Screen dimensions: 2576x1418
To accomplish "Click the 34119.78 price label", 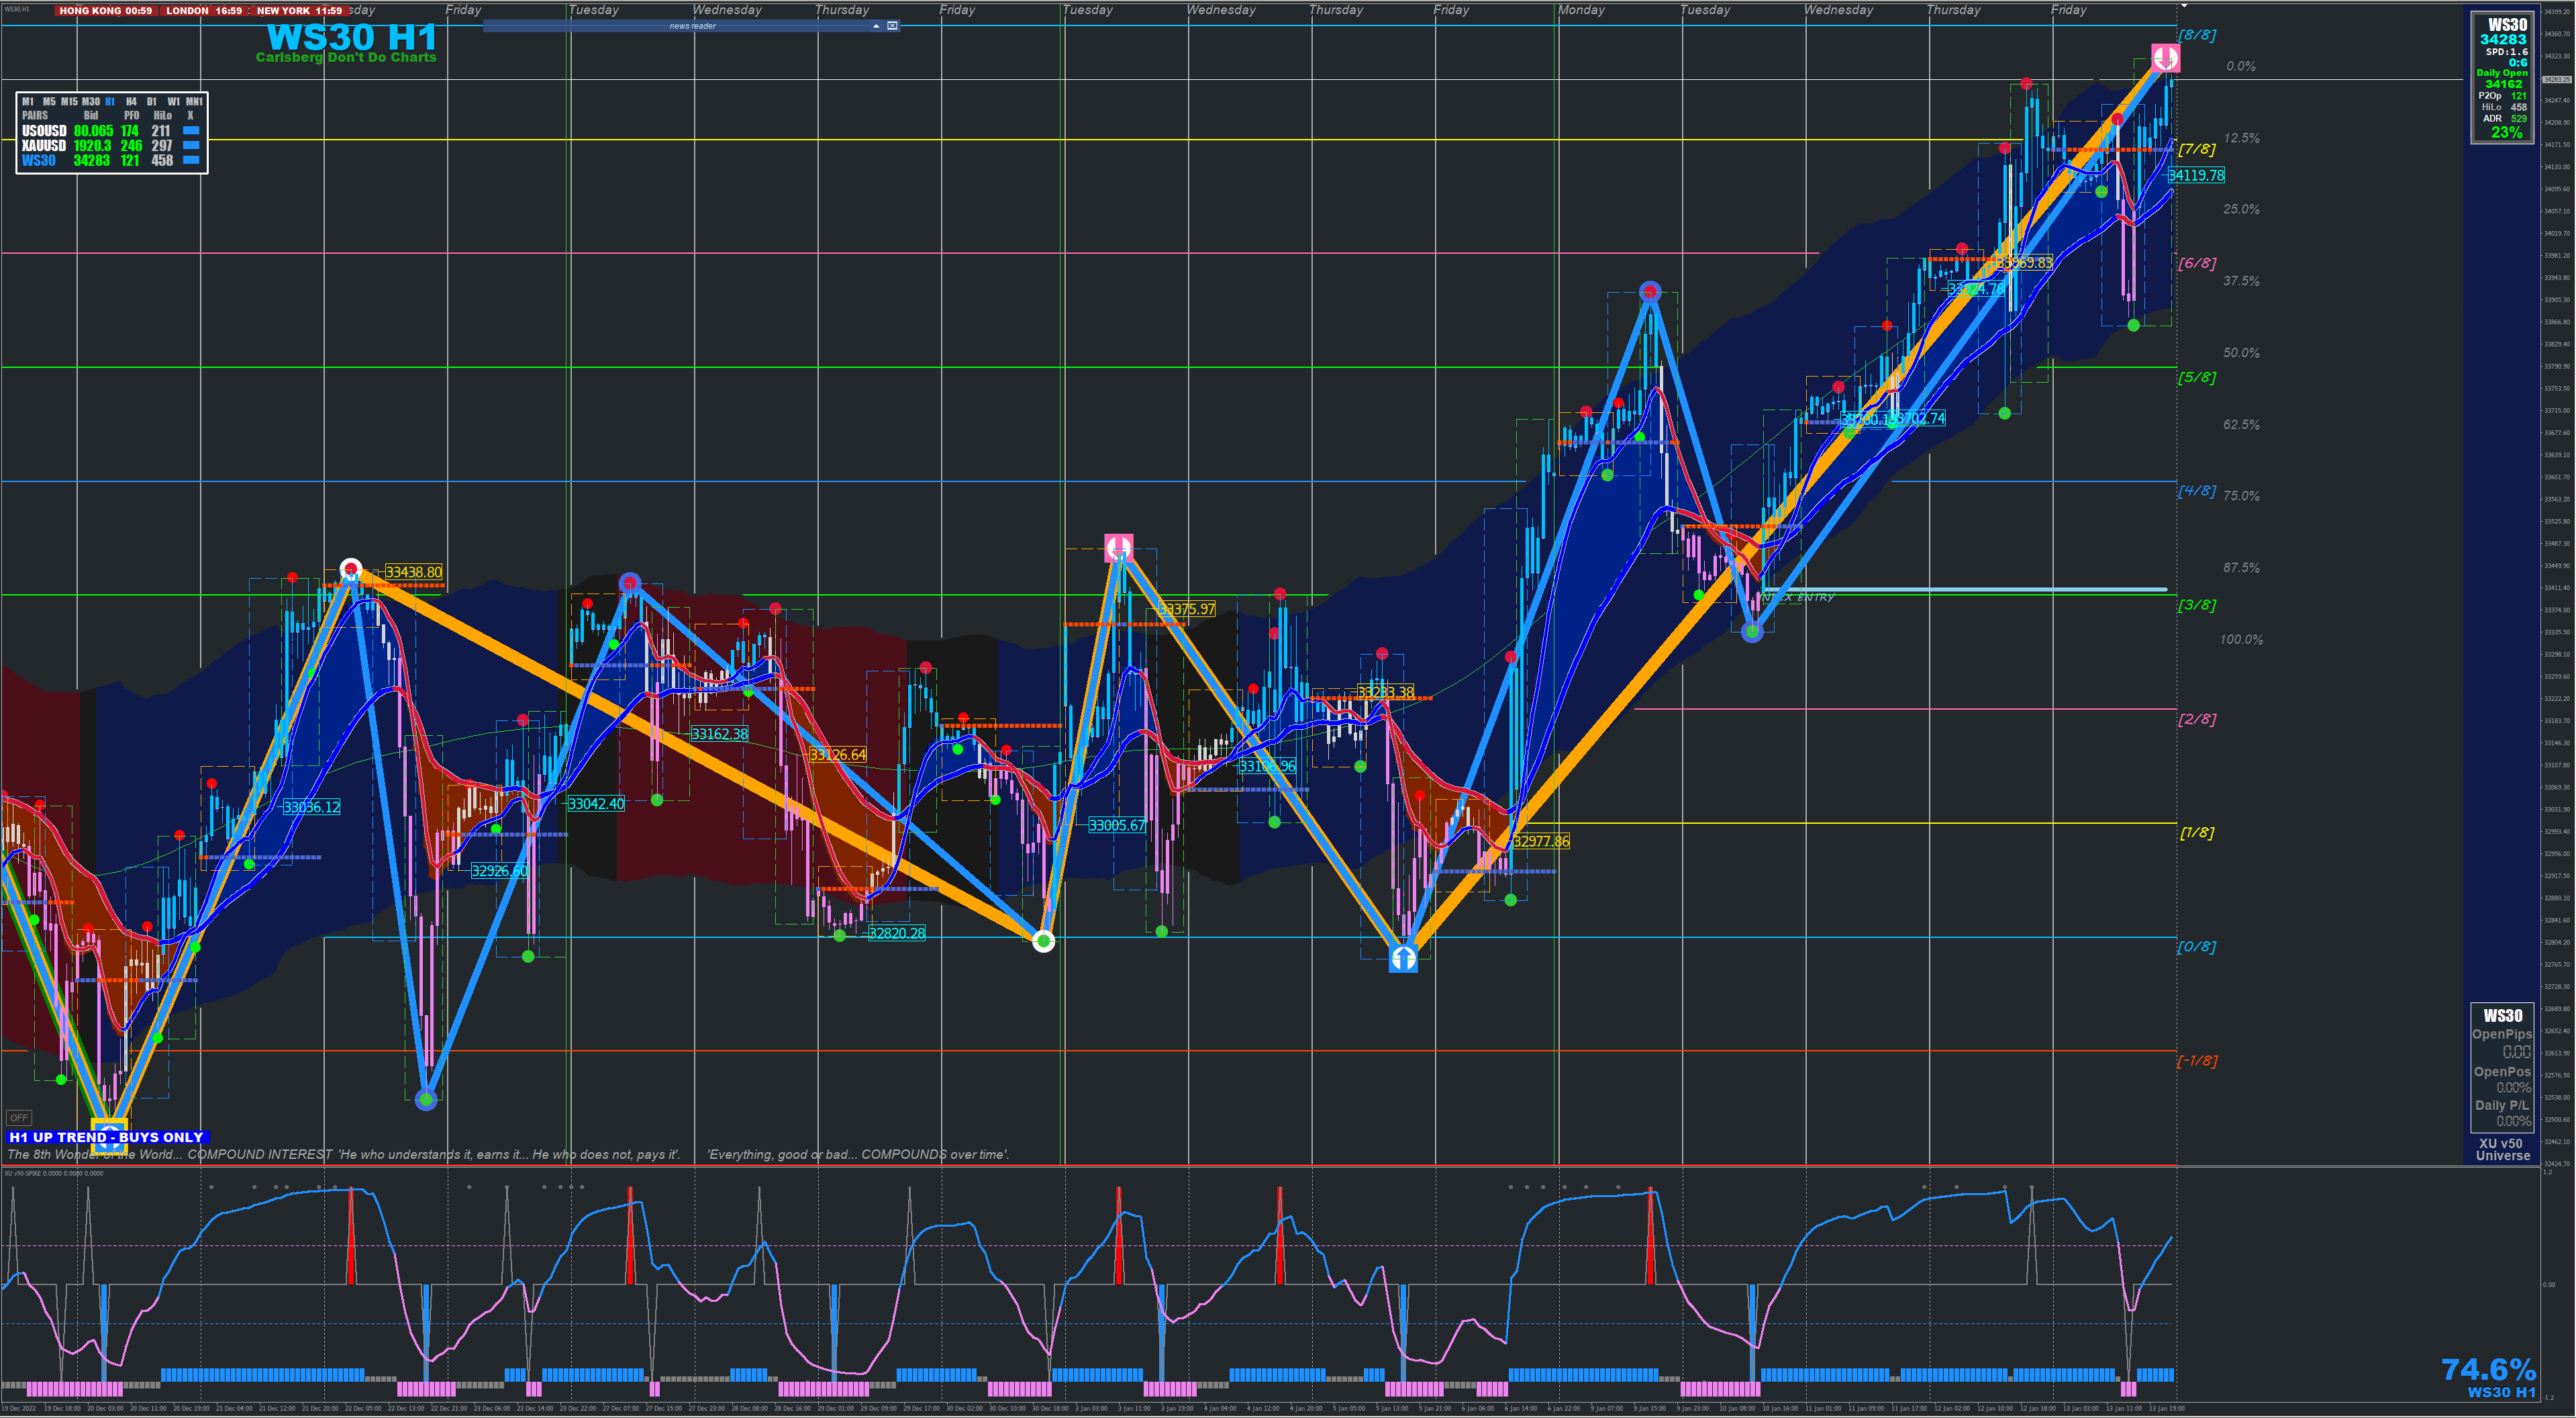I will [x=2196, y=175].
